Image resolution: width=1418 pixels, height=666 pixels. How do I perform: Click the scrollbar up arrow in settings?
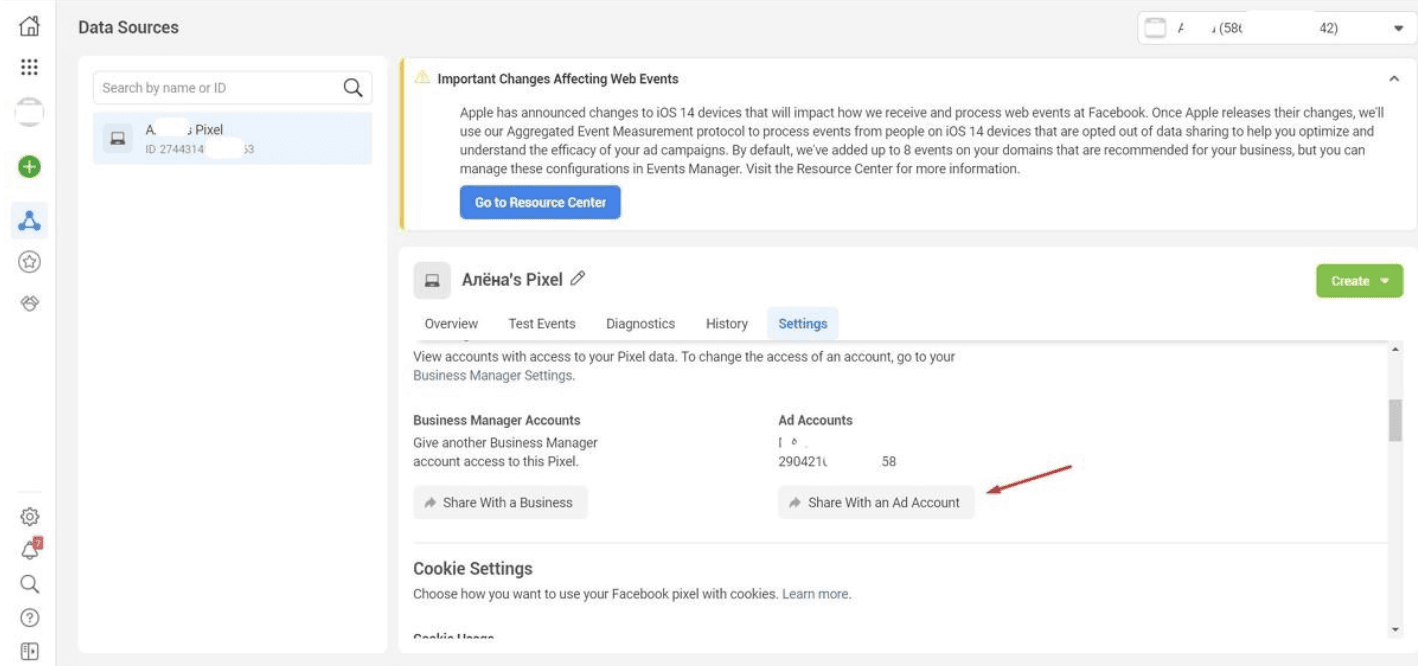[1395, 349]
